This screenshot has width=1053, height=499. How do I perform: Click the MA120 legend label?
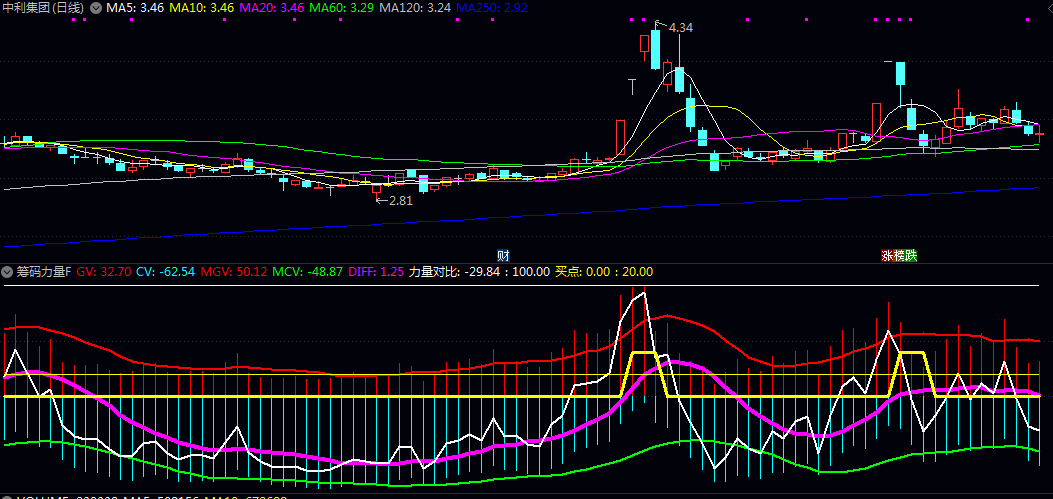tap(414, 7)
